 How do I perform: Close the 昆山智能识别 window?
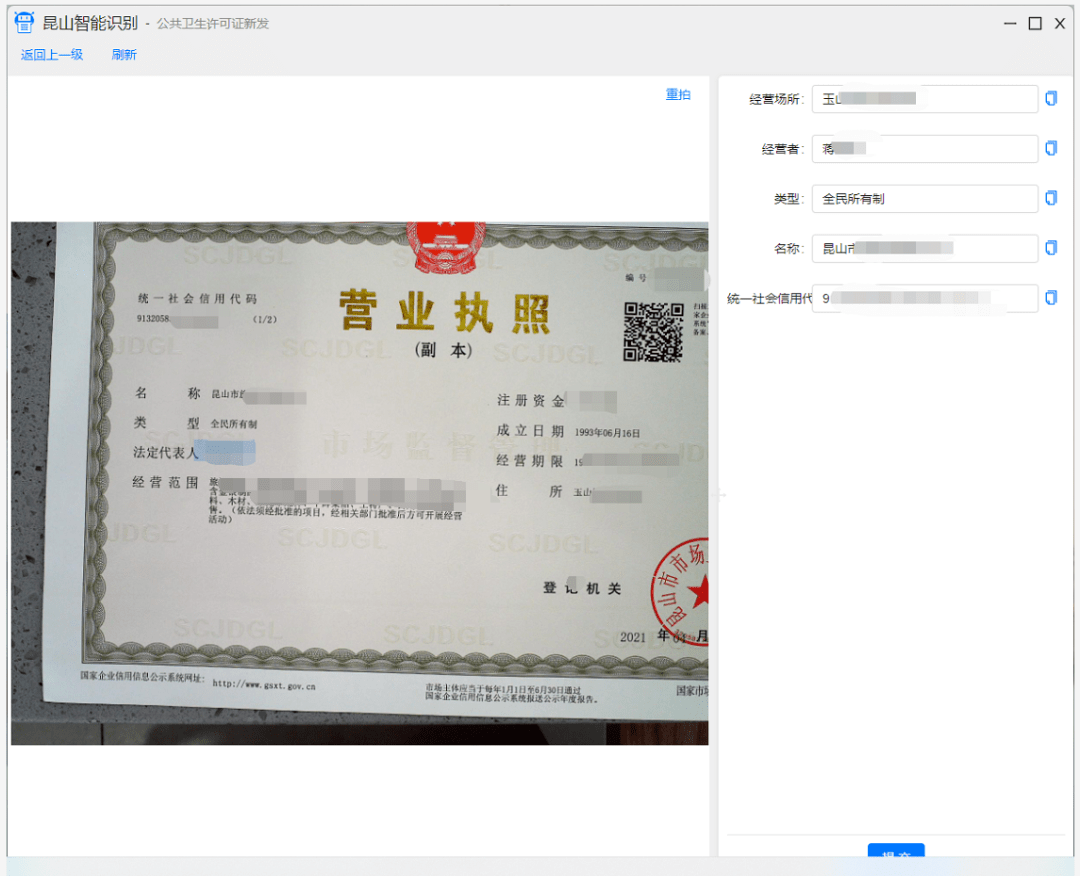tap(1060, 23)
